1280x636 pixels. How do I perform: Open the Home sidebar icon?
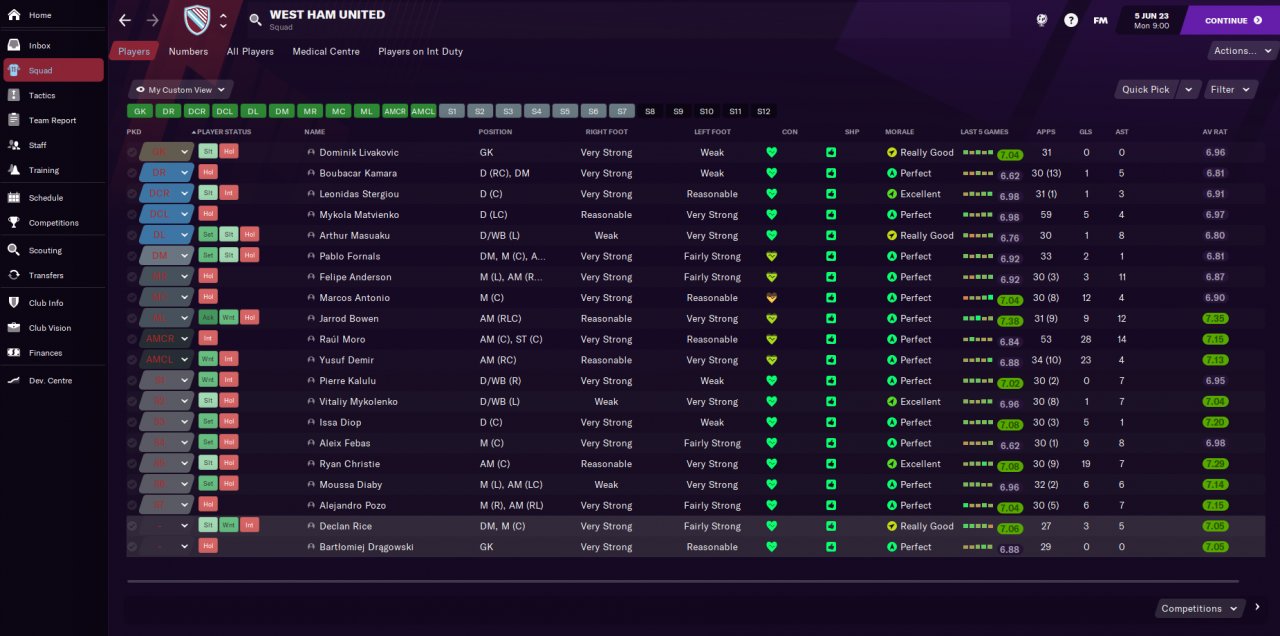point(14,15)
